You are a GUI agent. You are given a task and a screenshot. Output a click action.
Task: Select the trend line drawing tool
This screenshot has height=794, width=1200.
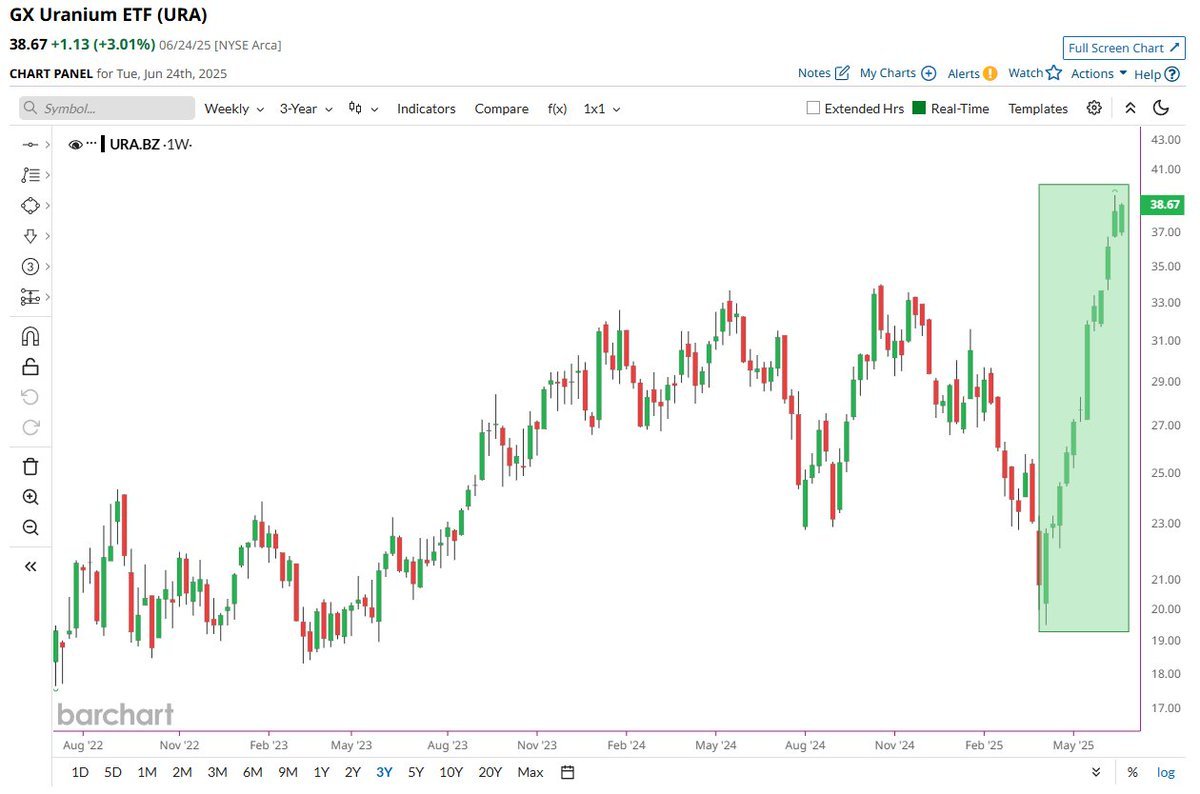(x=29, y=146)
